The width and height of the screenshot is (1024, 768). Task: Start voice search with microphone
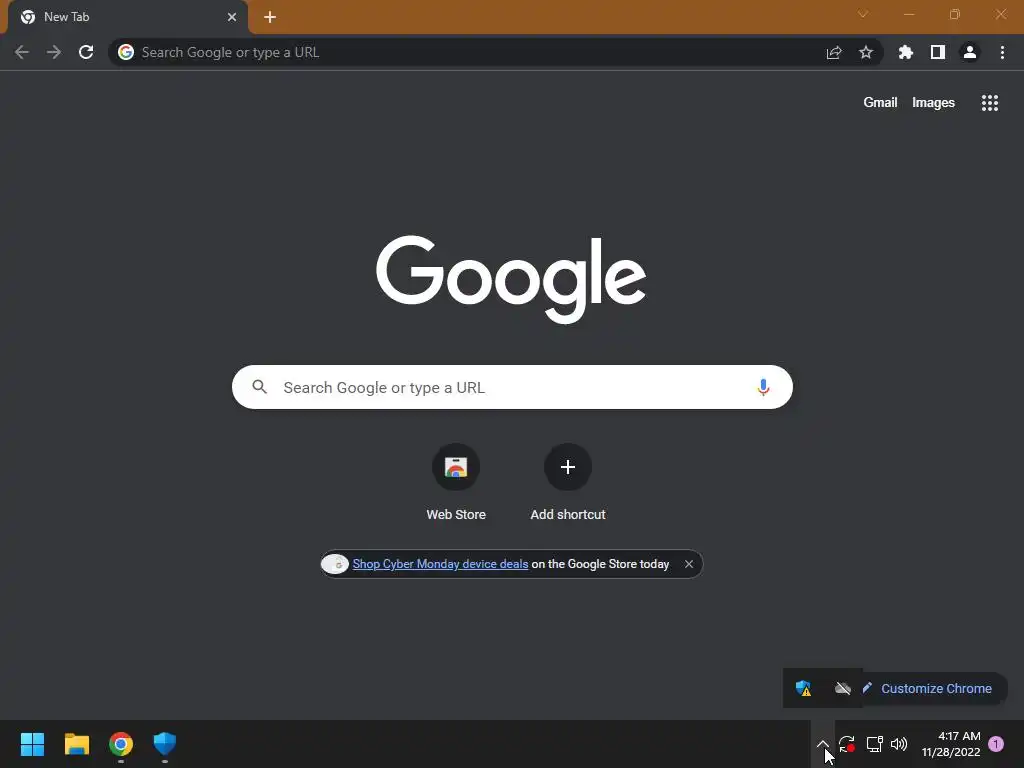763,387
